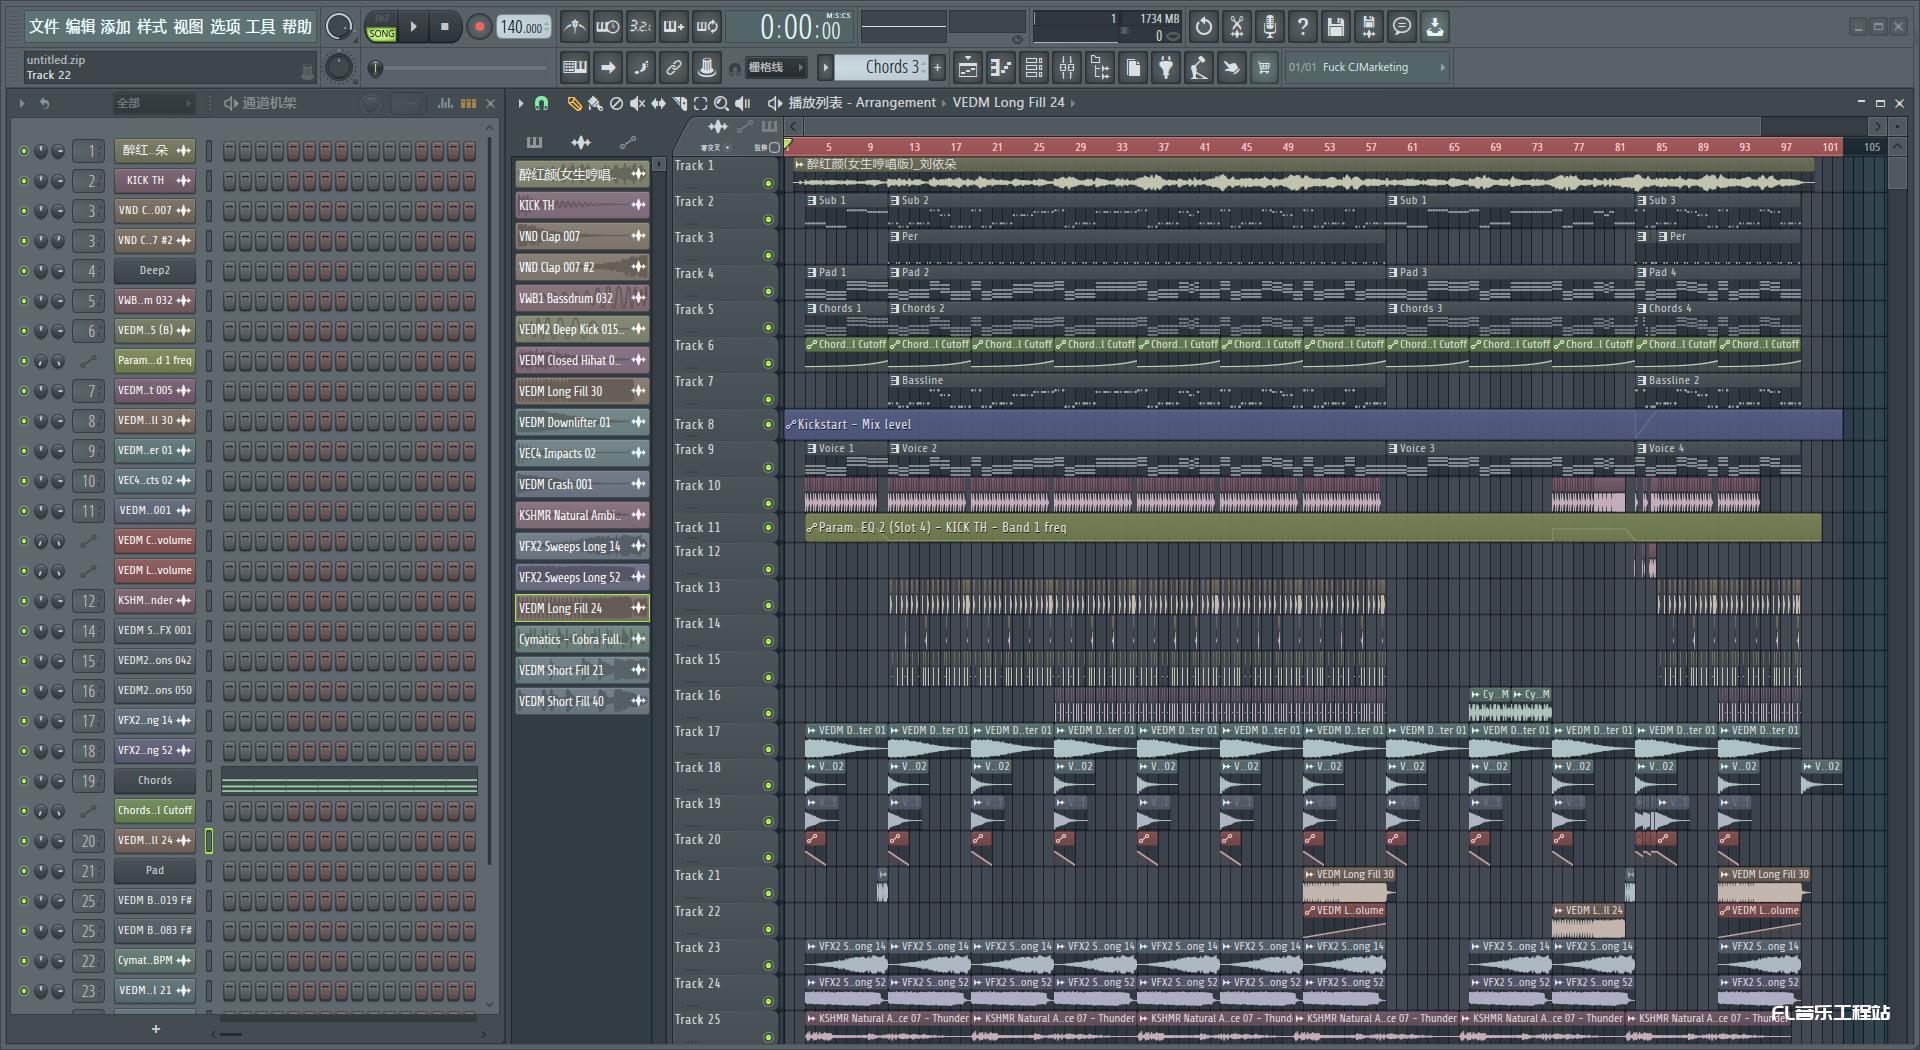This screenshot has height=1050, width=1920.
Task: Toggle loop recording icon
Action: click(708, 27)
